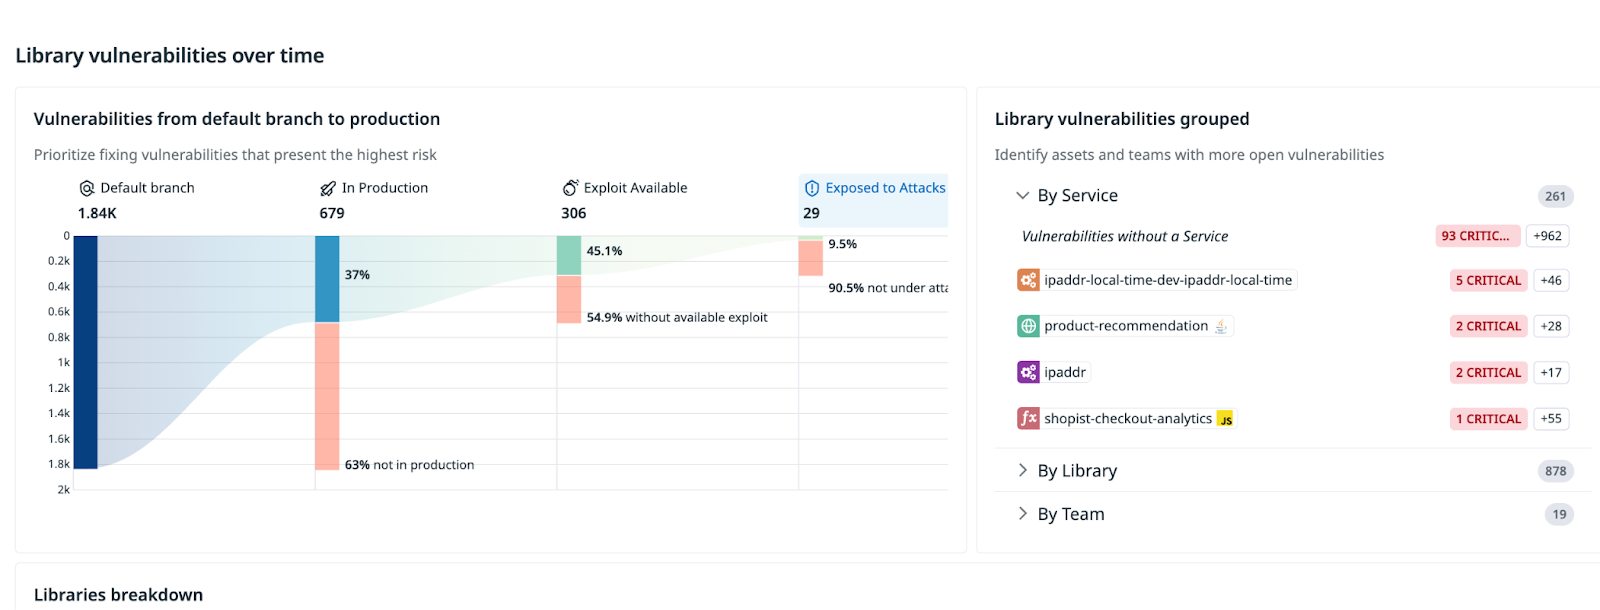Viewport: 1600px width, 610px height.
Task: Open Vulnerabilities without a Service row
Action: coord(1124,237)
